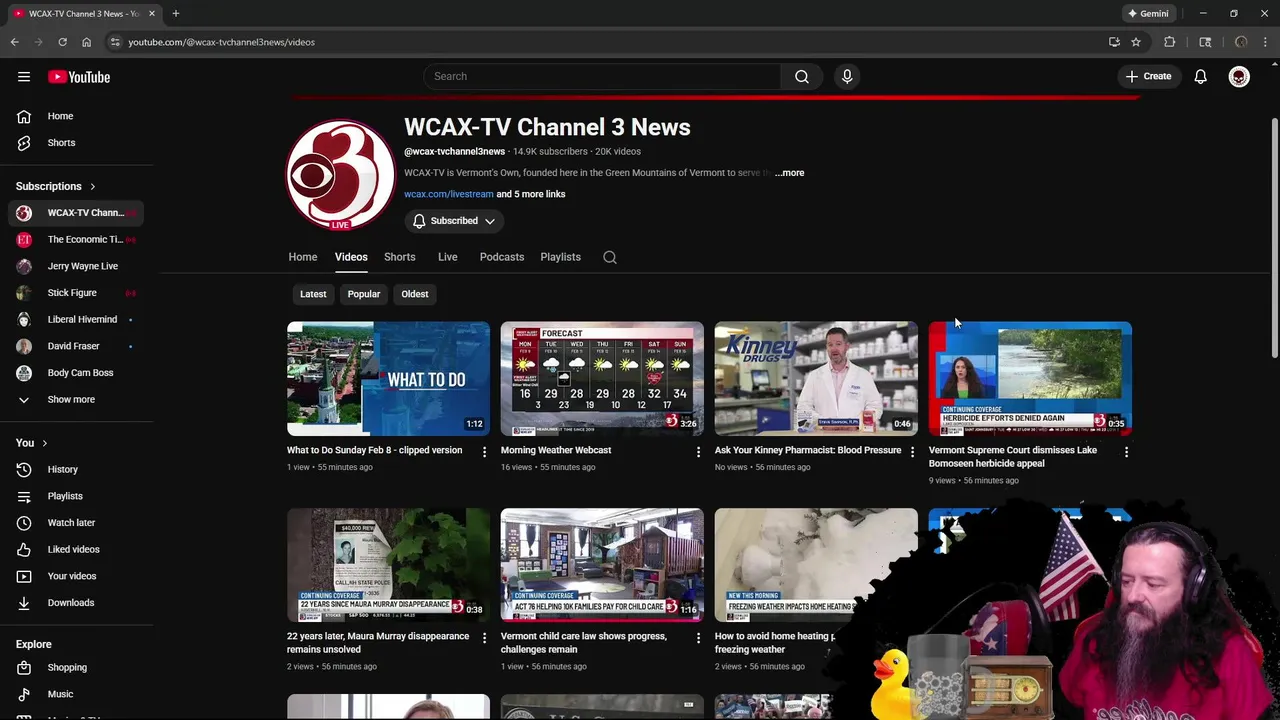Go to Home in sidebar
Screen dimensions: 1280x720
coord(76,116)
